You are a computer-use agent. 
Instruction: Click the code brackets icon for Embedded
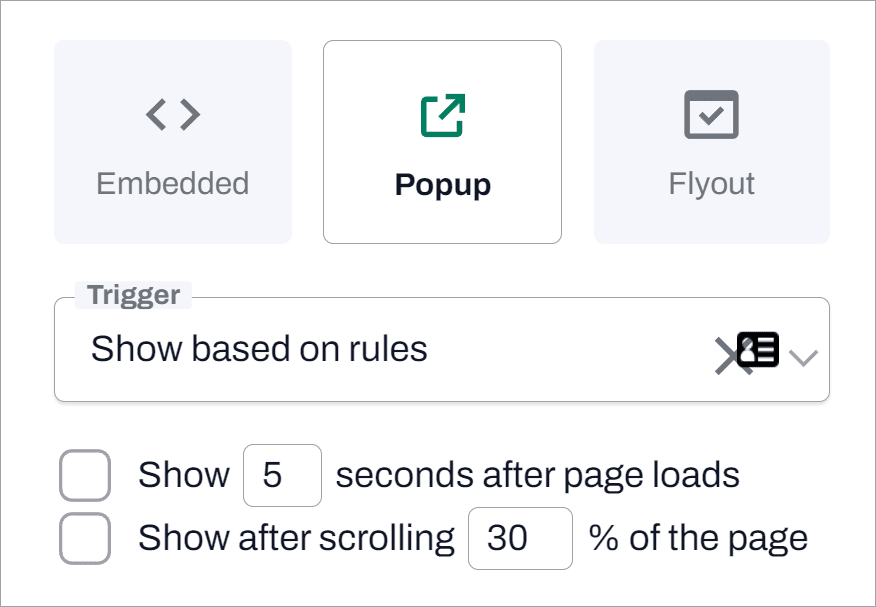(x=172, y=114)
